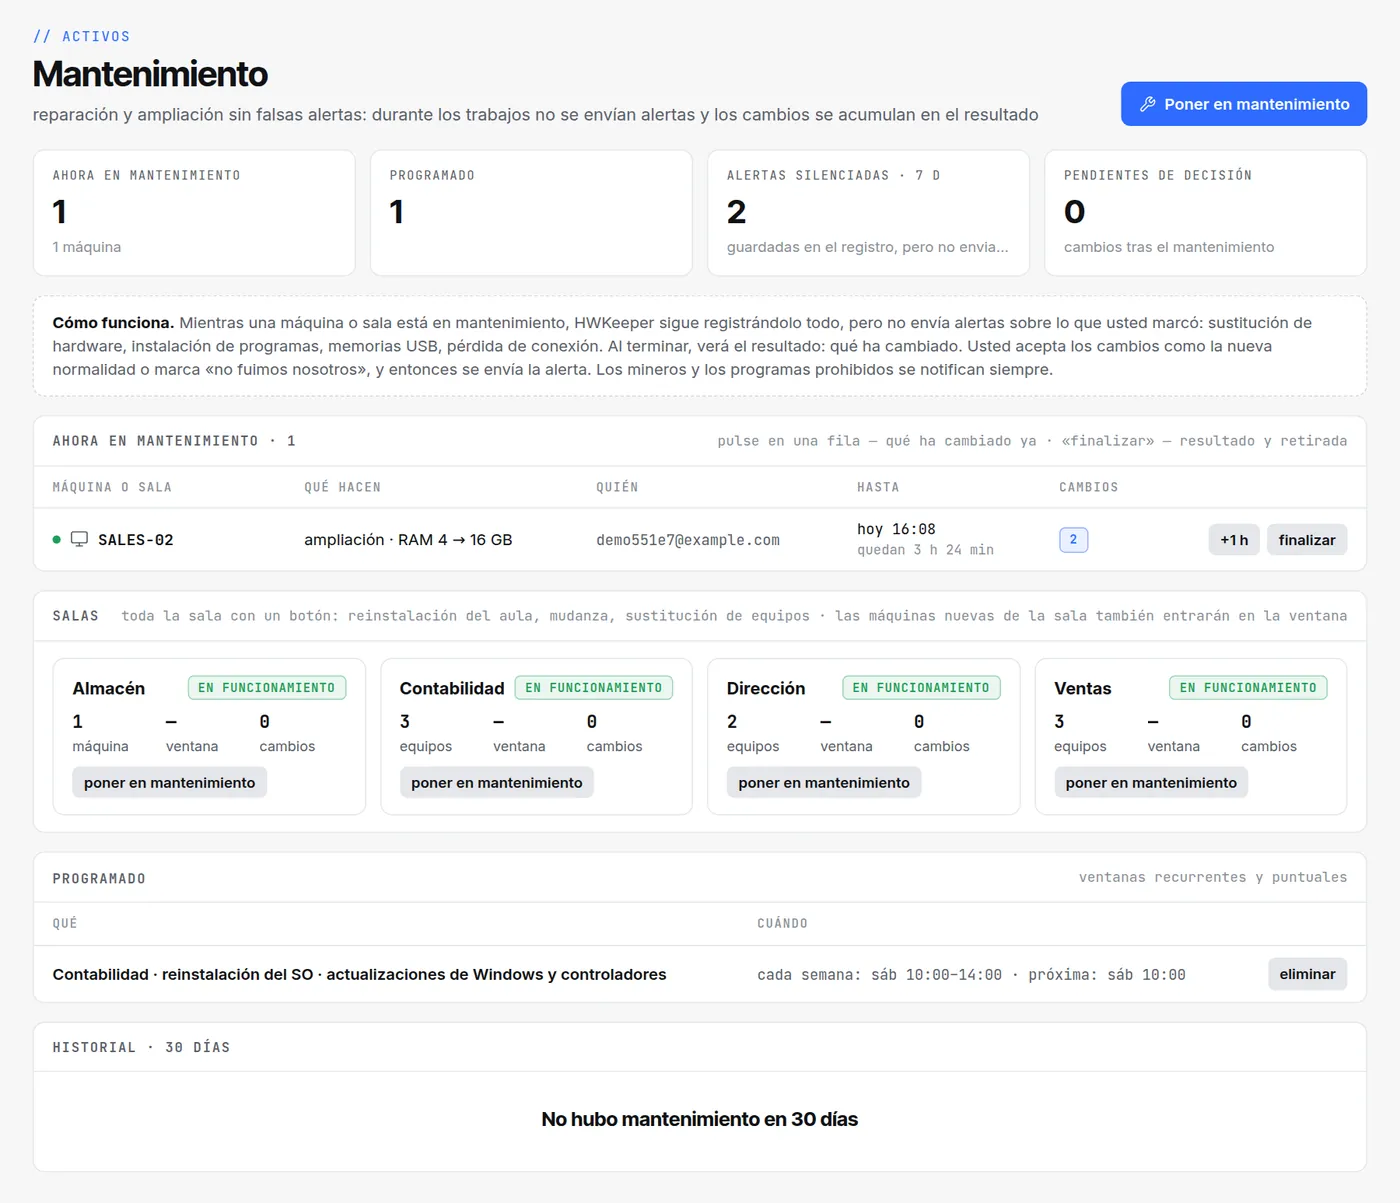Click the CUÁNDO column header

click(782, 923)
